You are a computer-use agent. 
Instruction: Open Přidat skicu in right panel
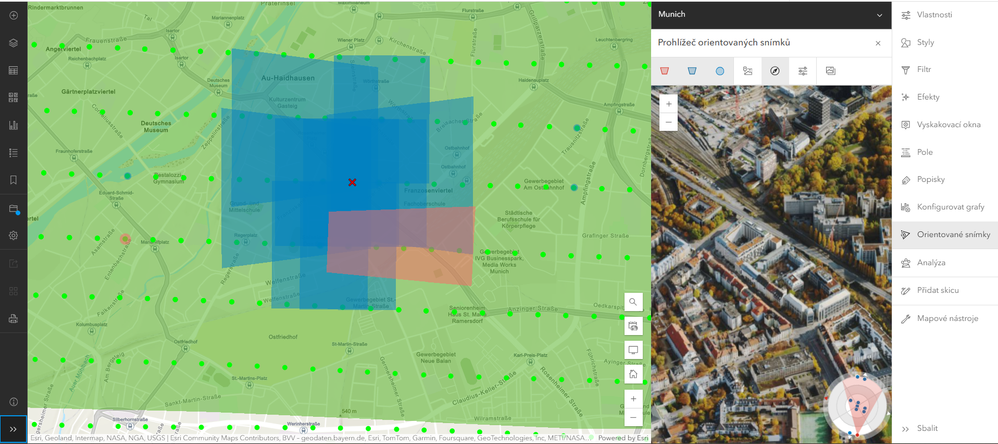click(945, 290)
